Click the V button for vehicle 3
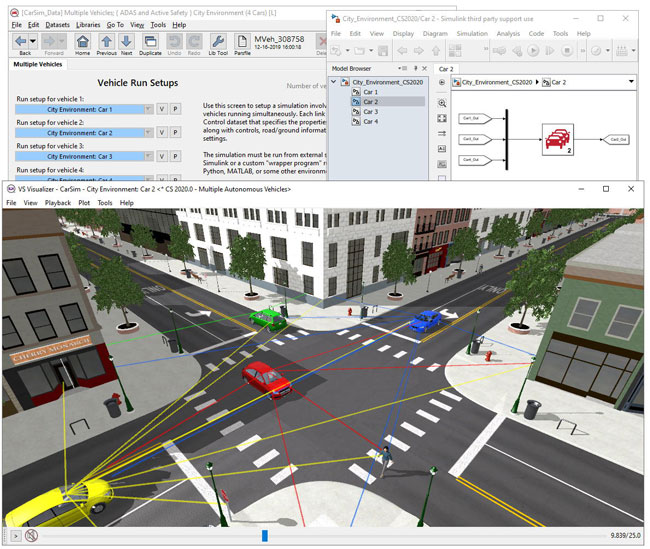This screenshot has height=549, width=650. point(162,156)
